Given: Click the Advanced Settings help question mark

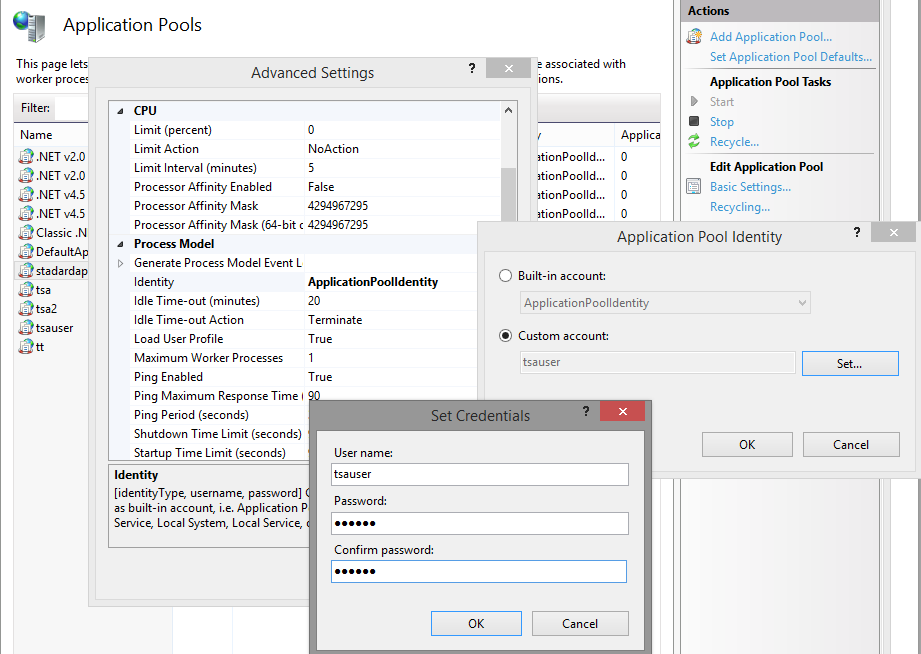Looking at the screenshot, I should coord(472,68).
